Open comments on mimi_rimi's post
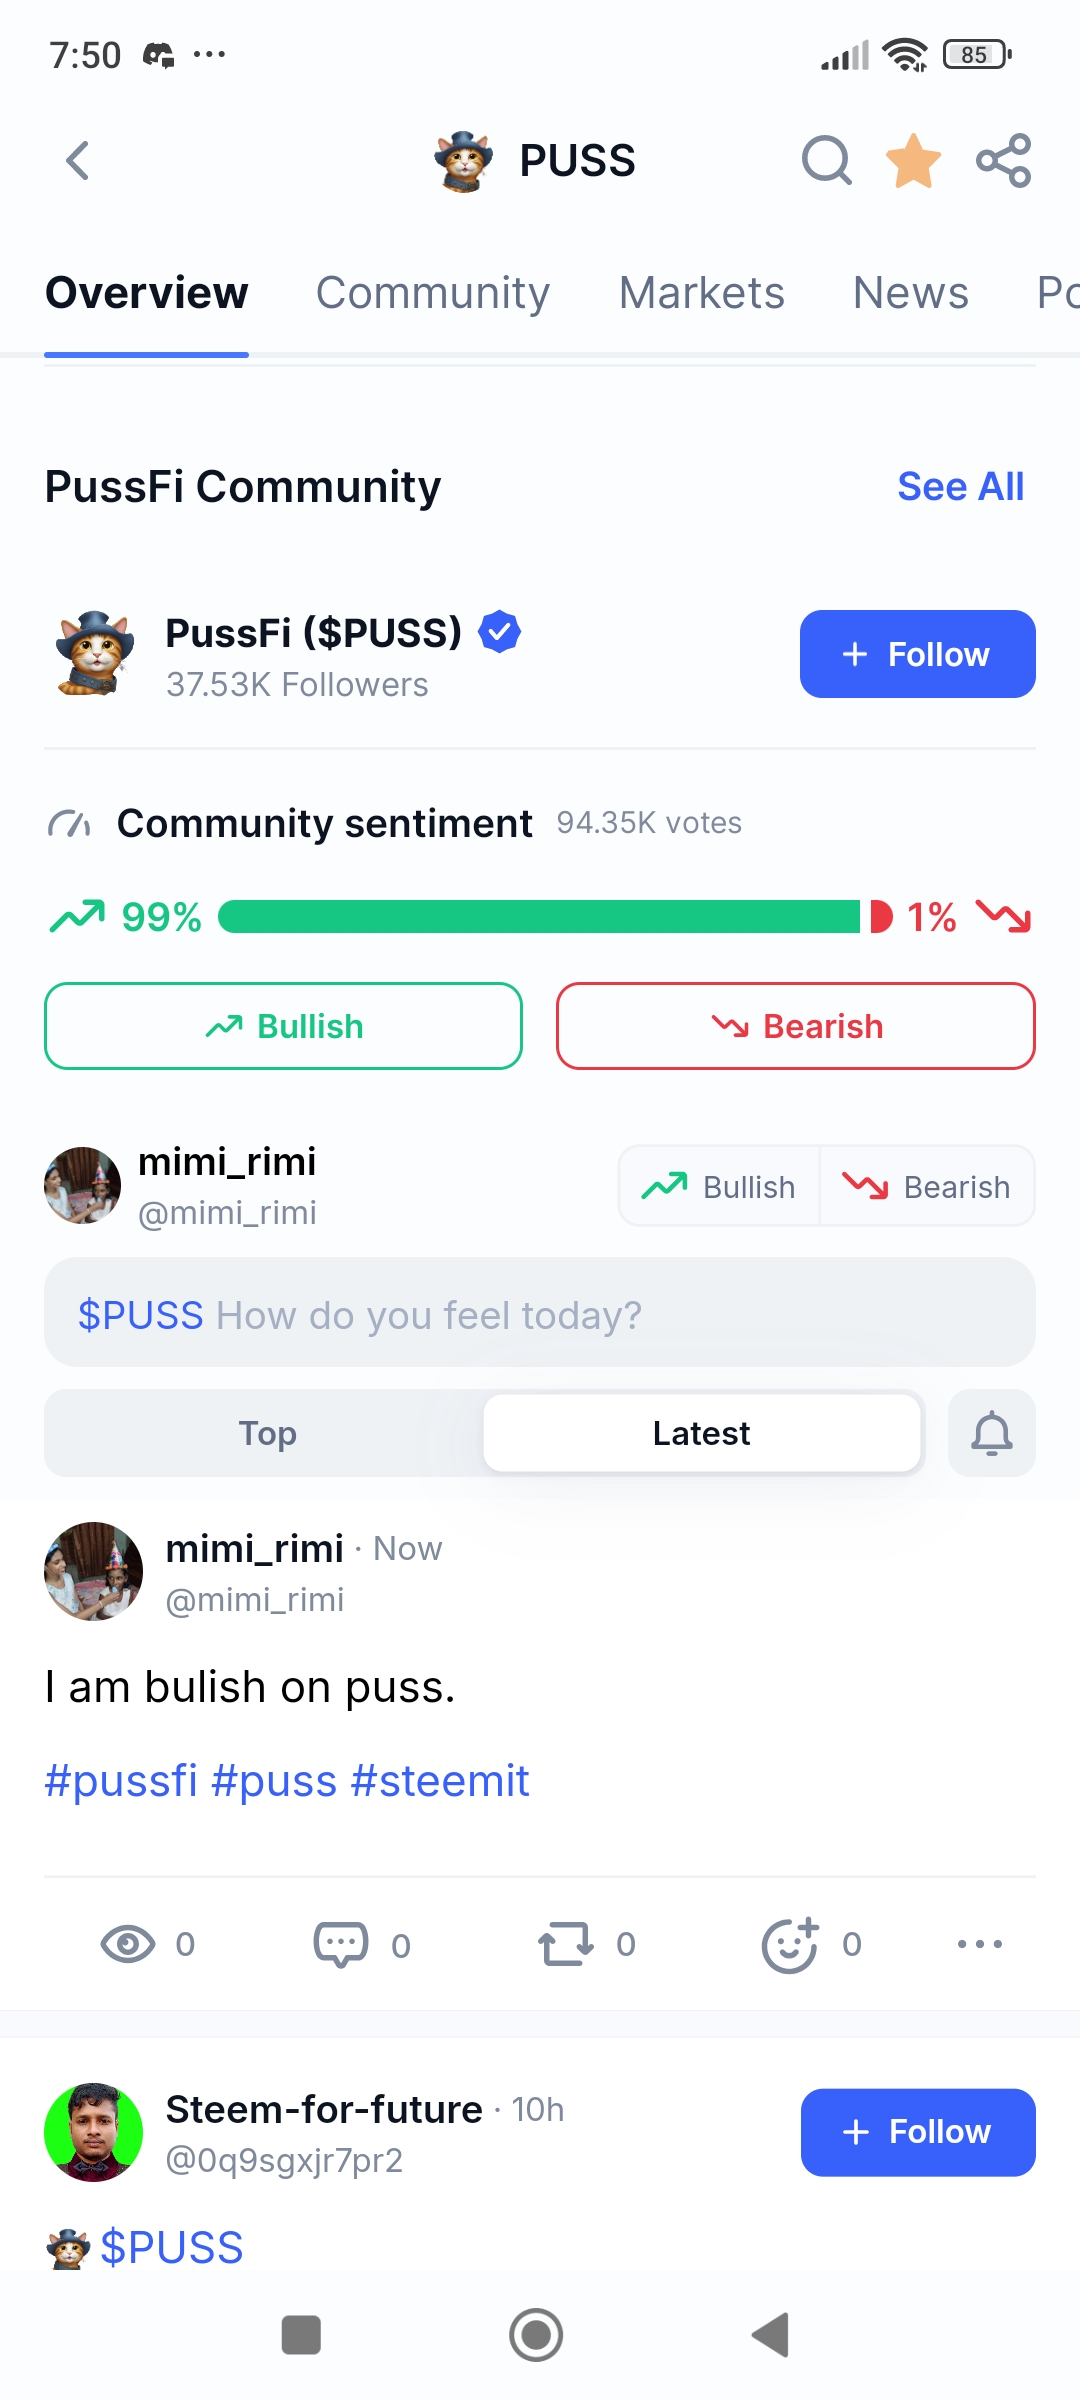The image size is (1080, 2400). (x=341, y=1944)
